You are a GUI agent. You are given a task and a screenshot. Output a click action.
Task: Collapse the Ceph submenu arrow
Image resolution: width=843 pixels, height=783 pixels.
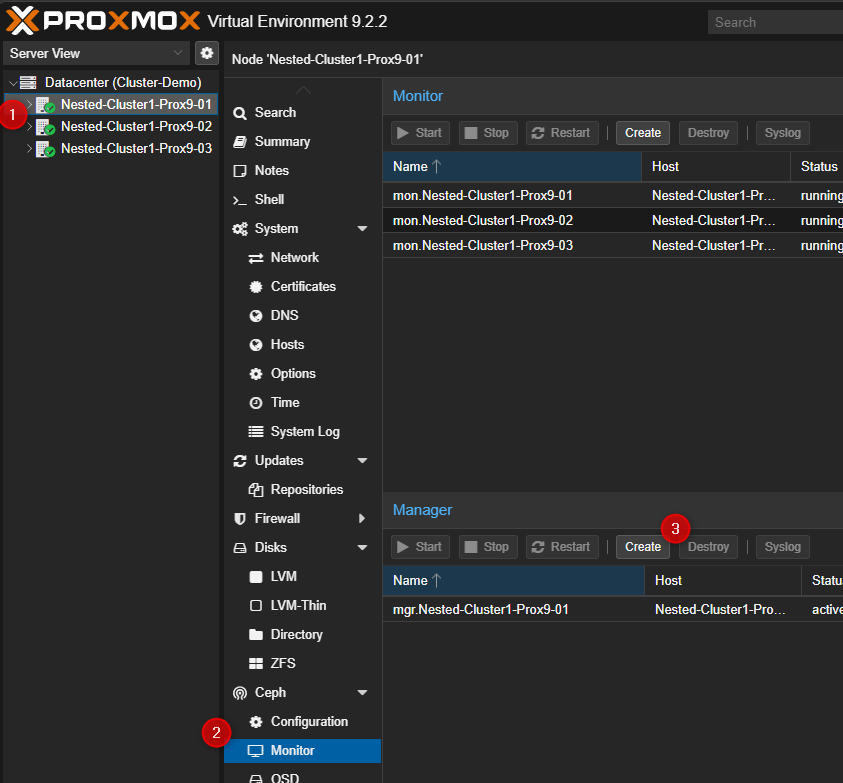pyautogui.click(x=362, y=693)
